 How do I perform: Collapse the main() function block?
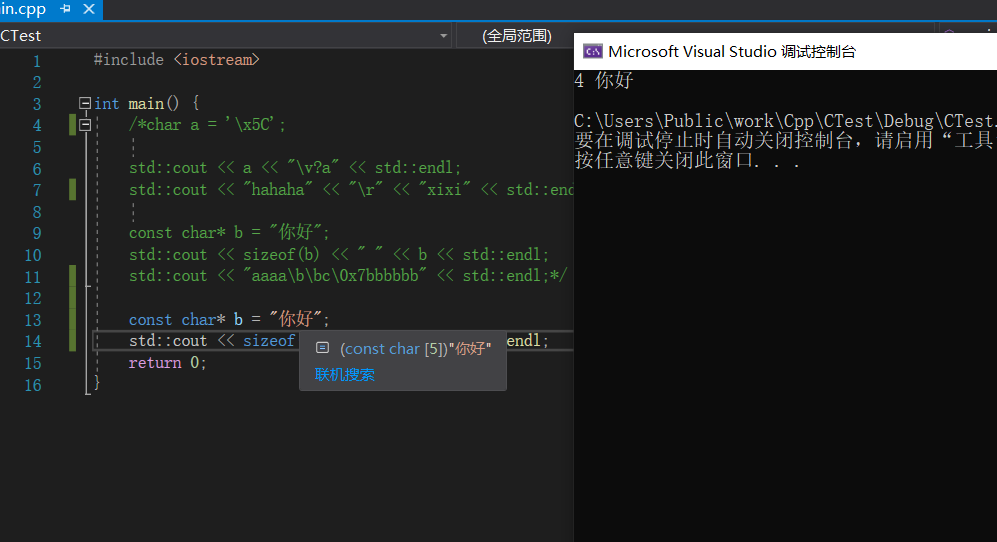(x=85, y=103)
